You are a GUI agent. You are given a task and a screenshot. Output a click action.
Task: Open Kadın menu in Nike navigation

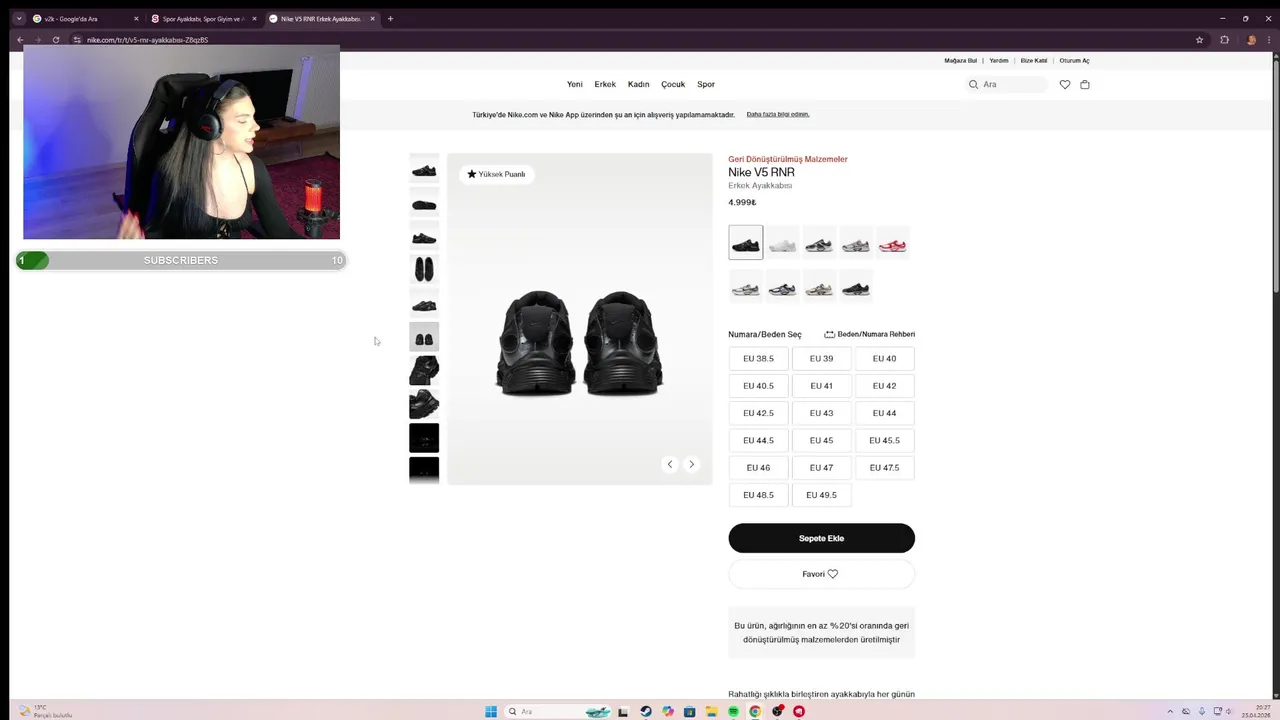tap(638, 85)
